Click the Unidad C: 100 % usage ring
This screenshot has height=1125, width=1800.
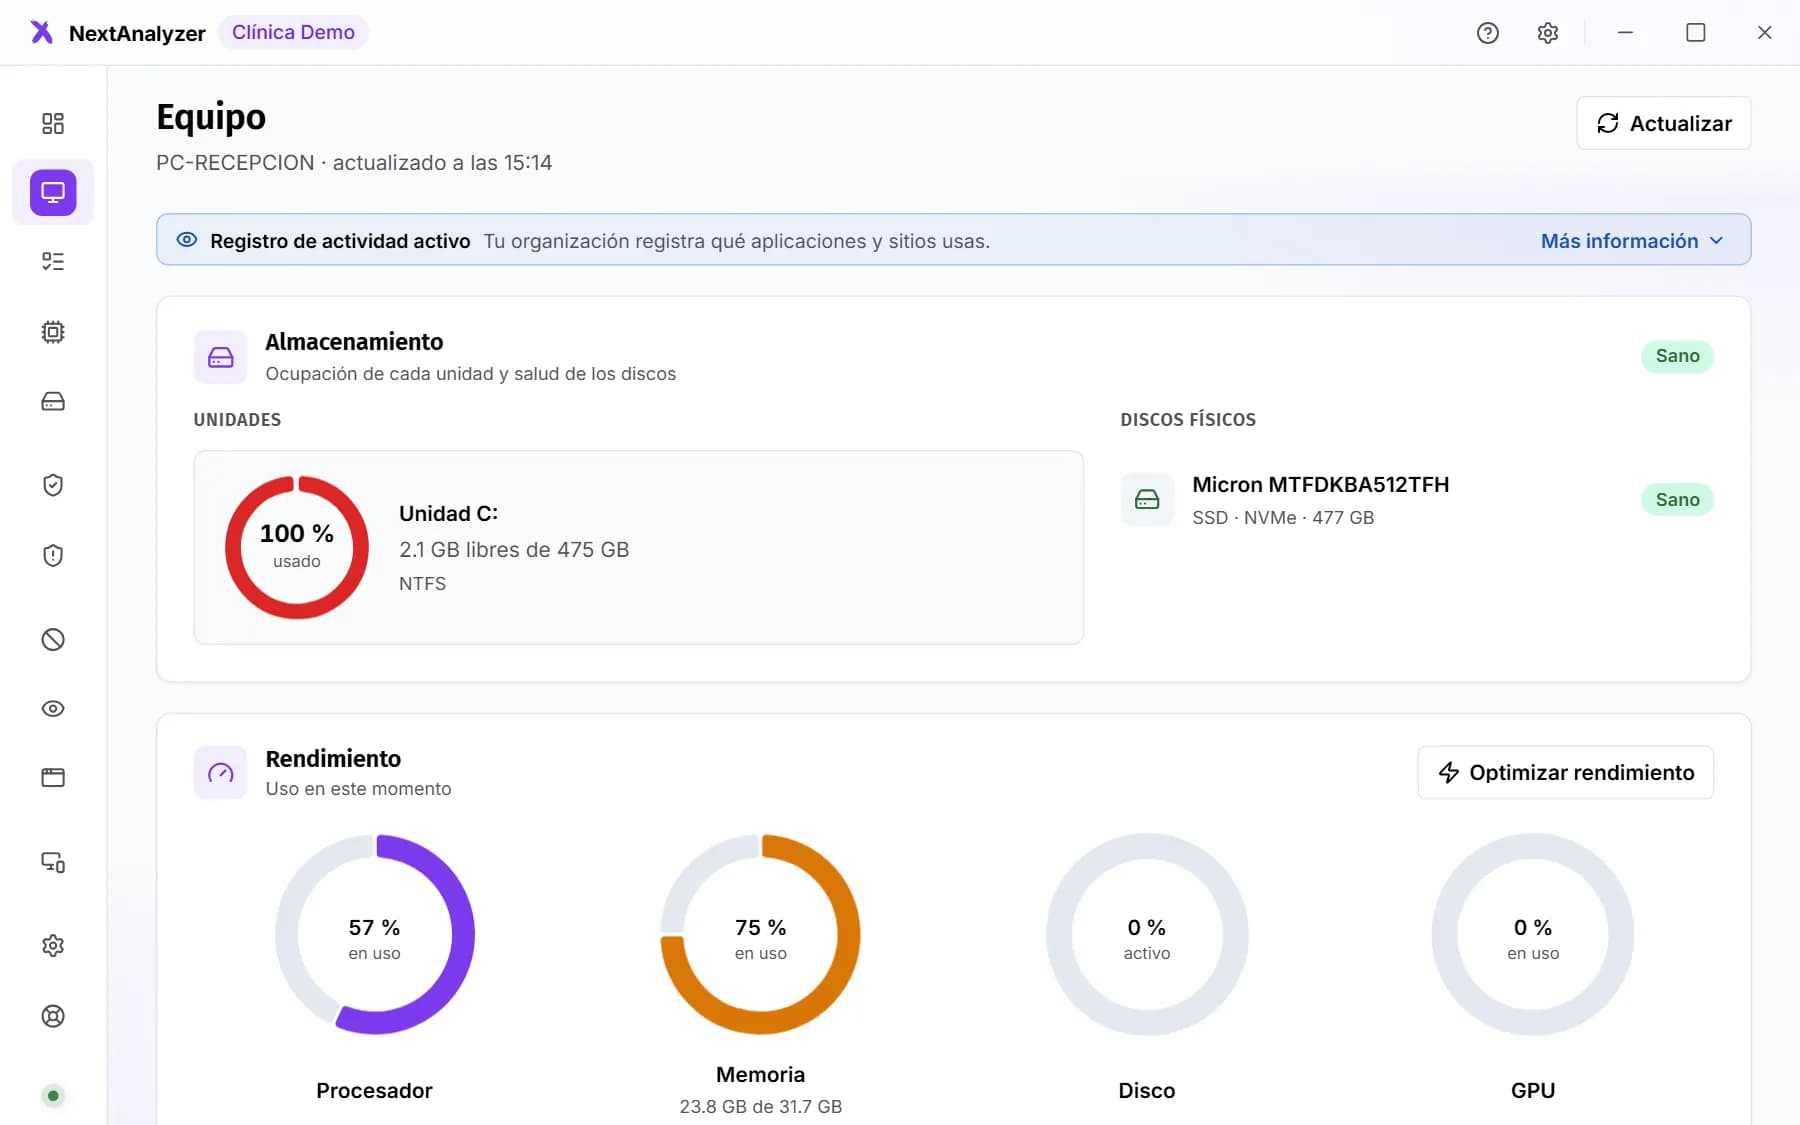pos(297,547)
